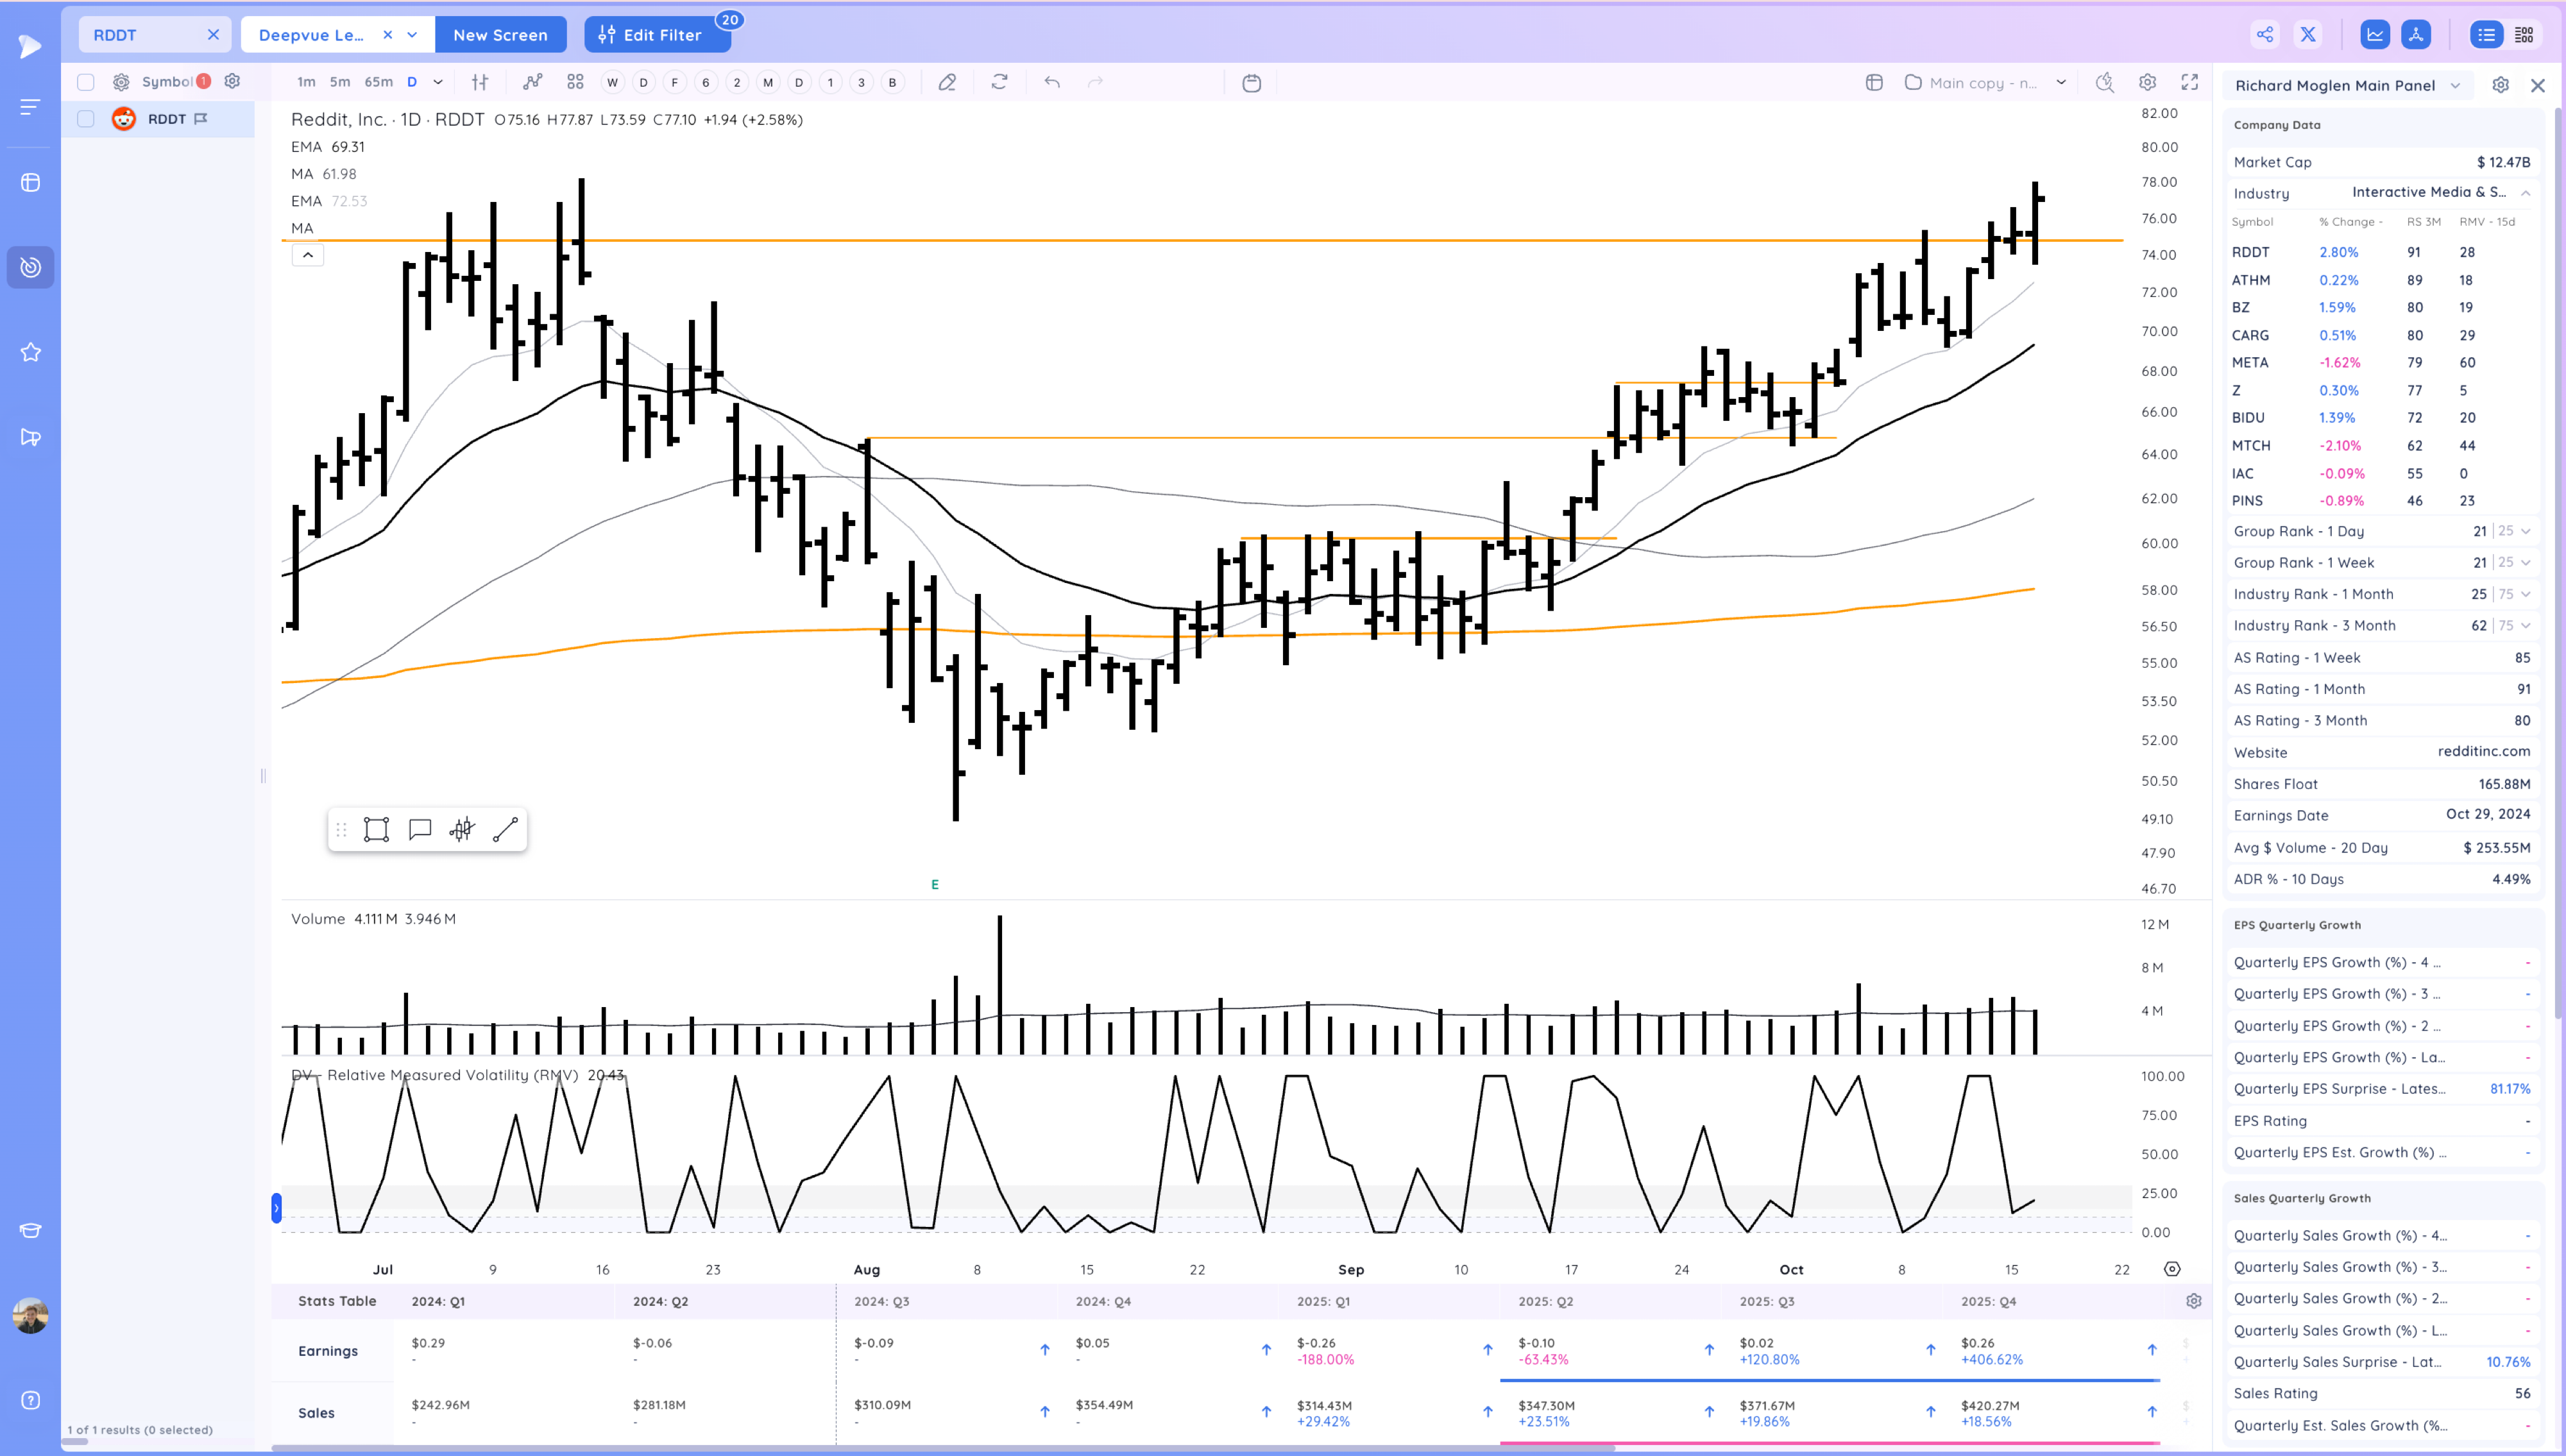Click the eraser drawing tool icon
Screen dimensions: 2566x1456
[947, 83]
